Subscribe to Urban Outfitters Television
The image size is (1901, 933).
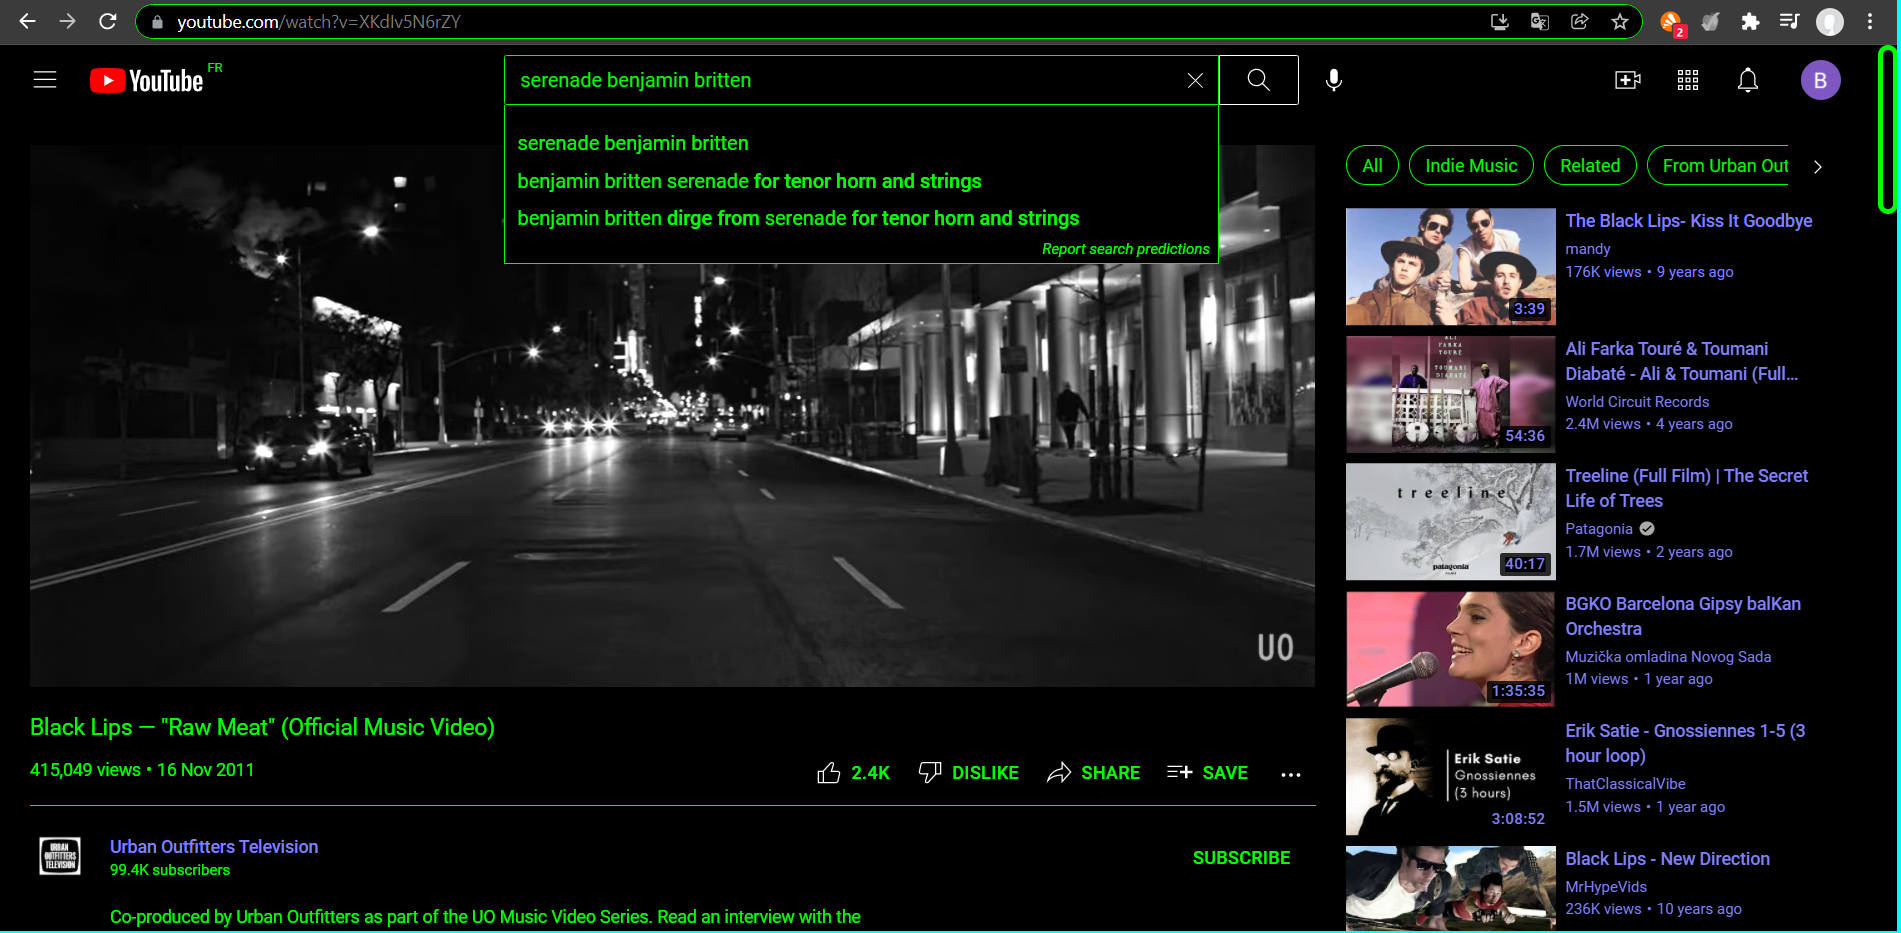[1241, 858]
